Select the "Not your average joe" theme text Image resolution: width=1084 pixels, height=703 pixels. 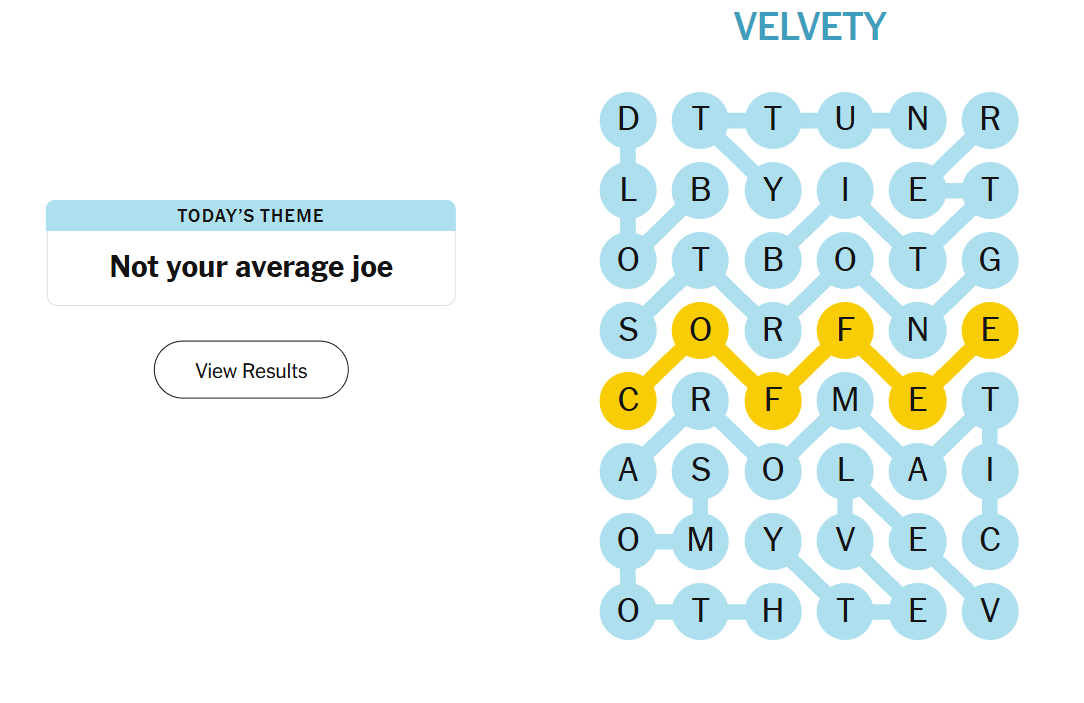coord(251,267)
